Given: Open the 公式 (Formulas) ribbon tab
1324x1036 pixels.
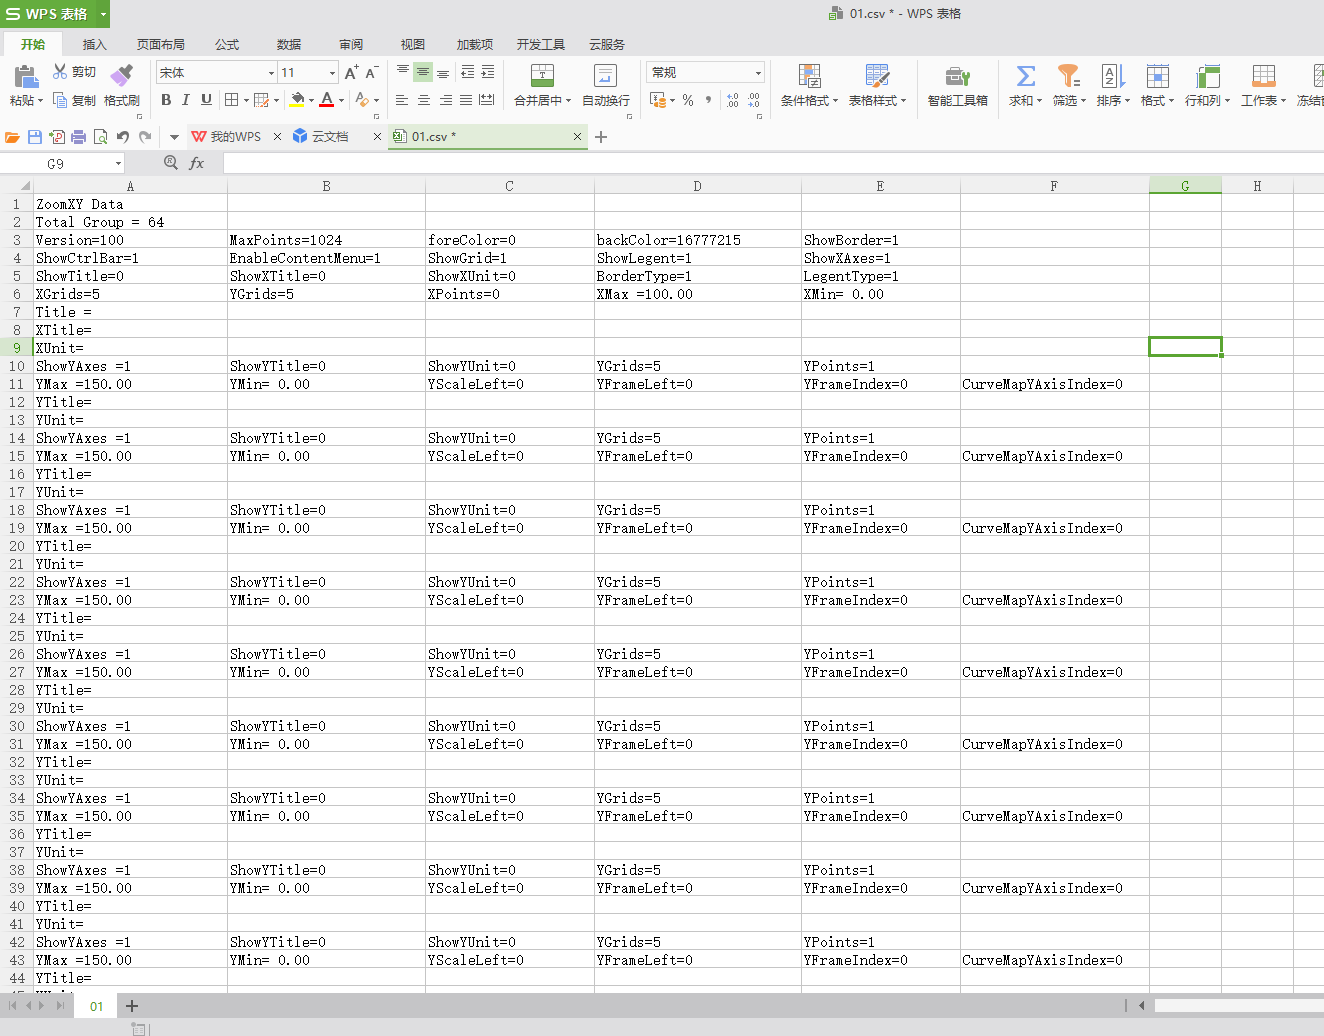Looking at the screenshot, I should (227, 45).
